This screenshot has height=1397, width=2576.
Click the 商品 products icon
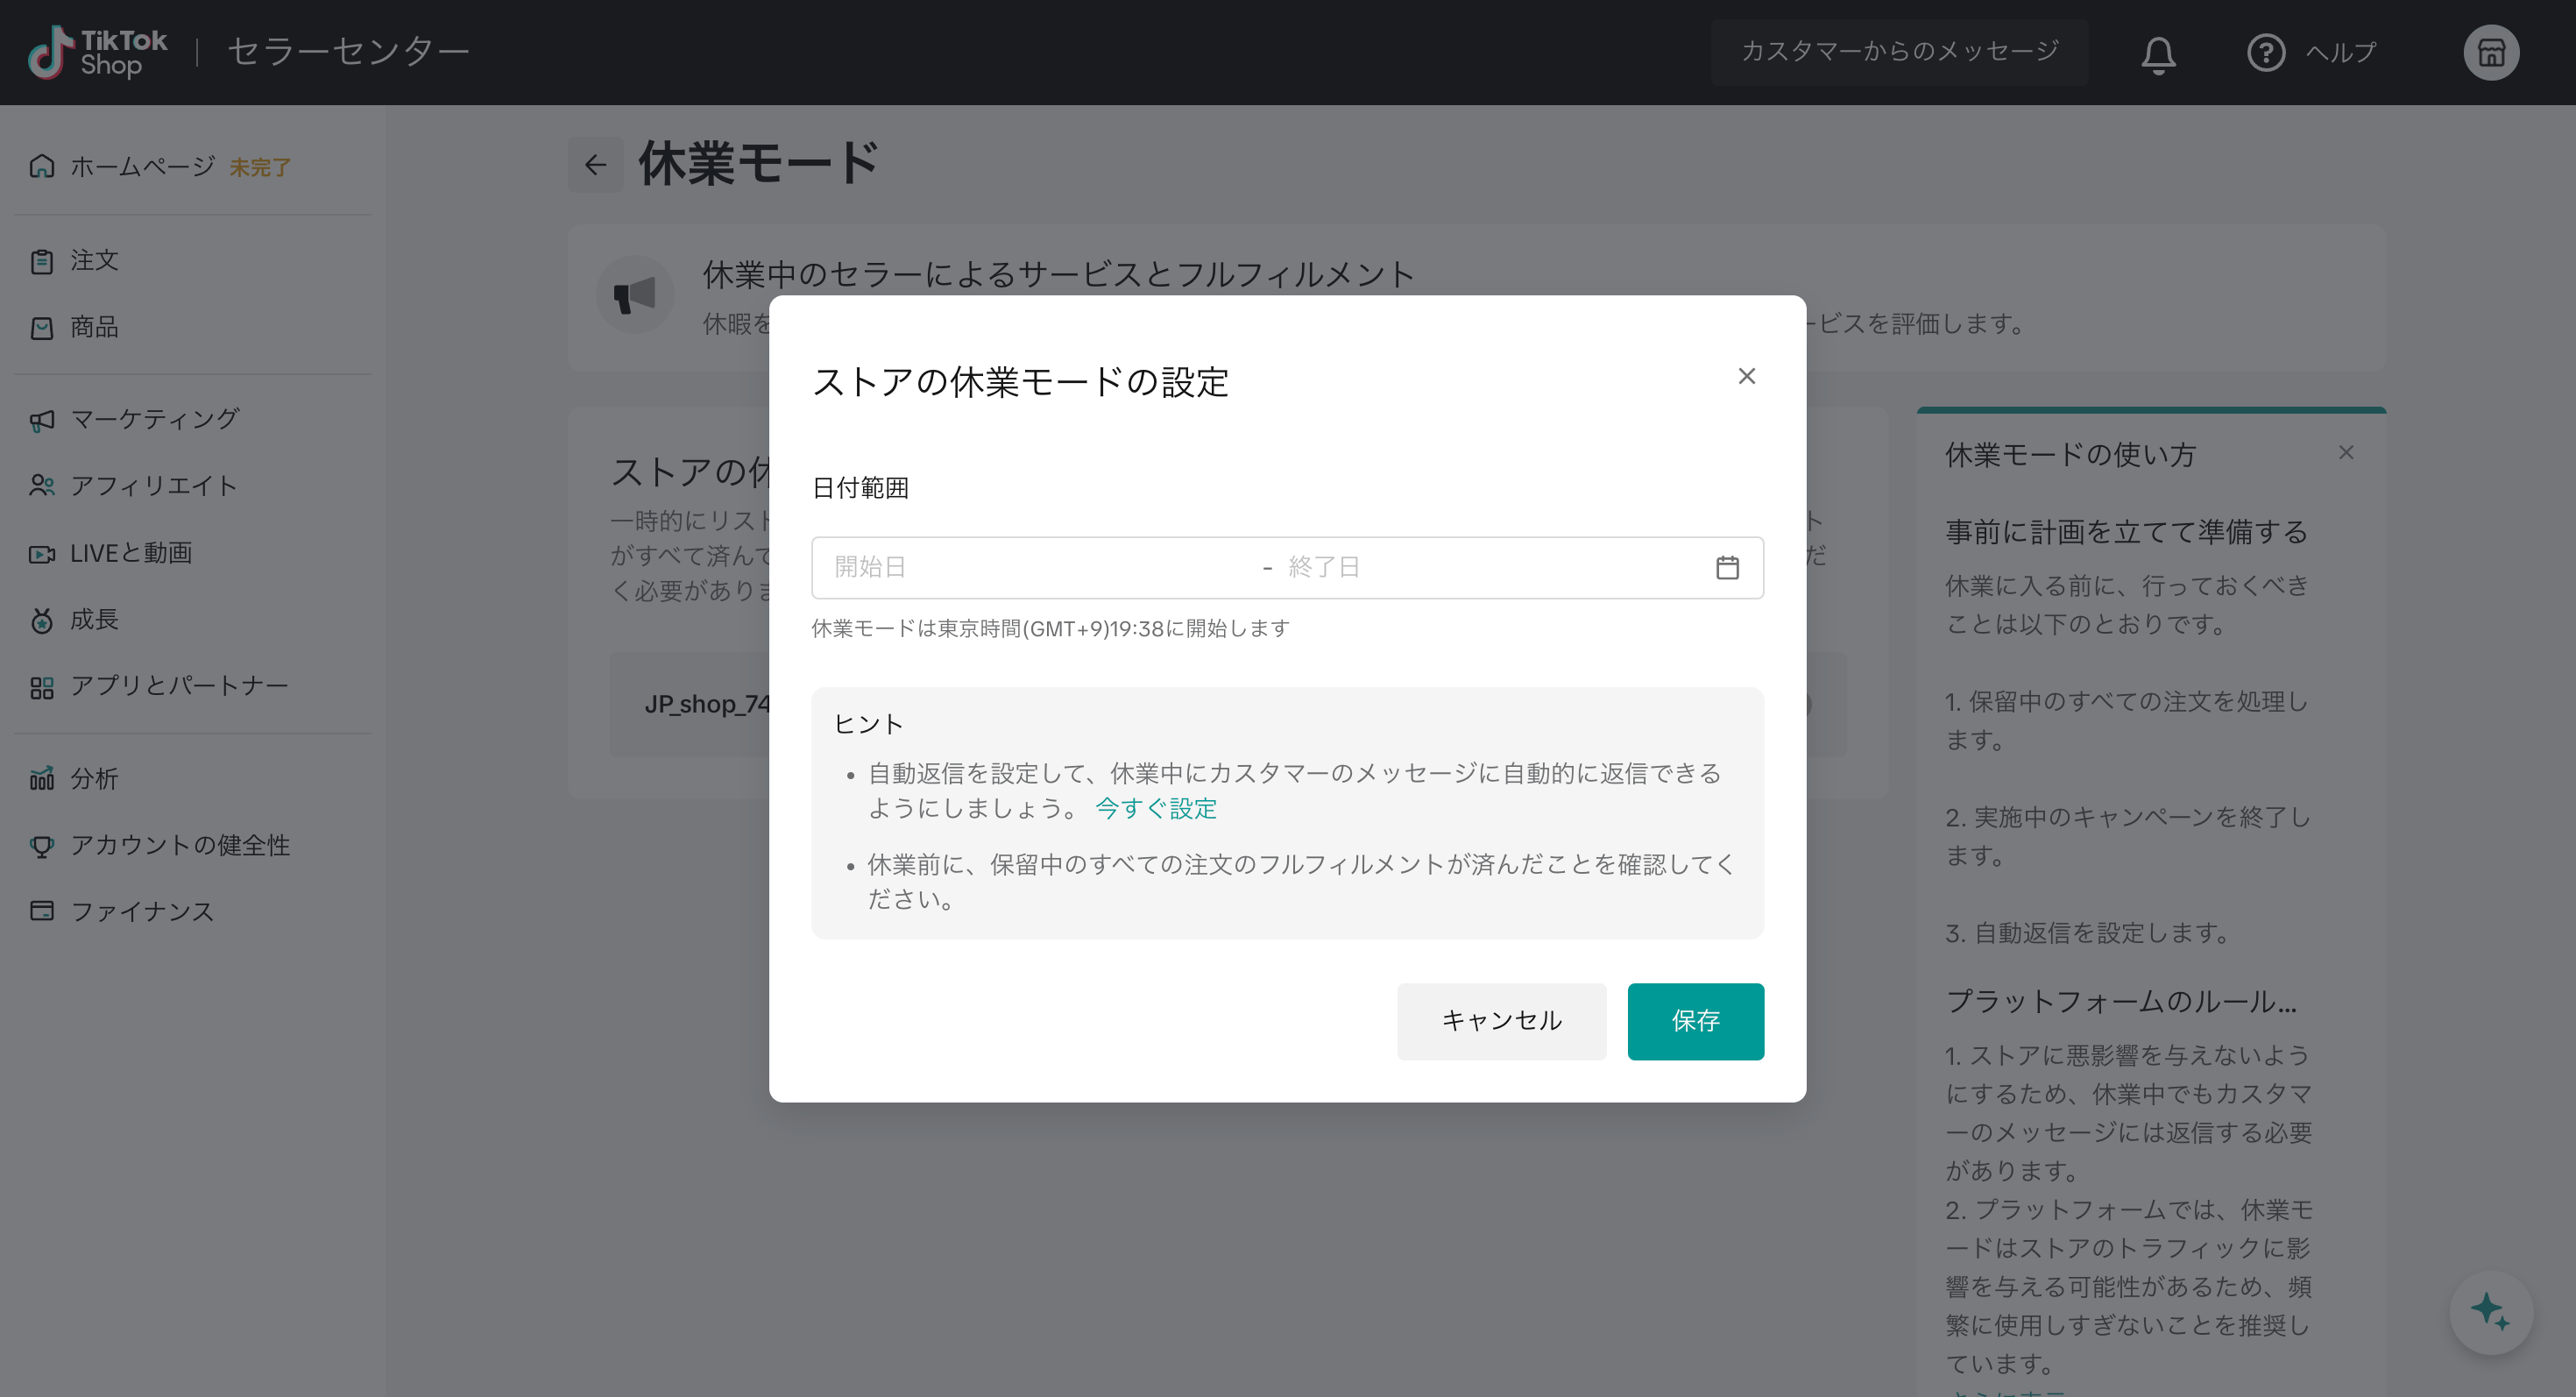click(x=42, y=328)
